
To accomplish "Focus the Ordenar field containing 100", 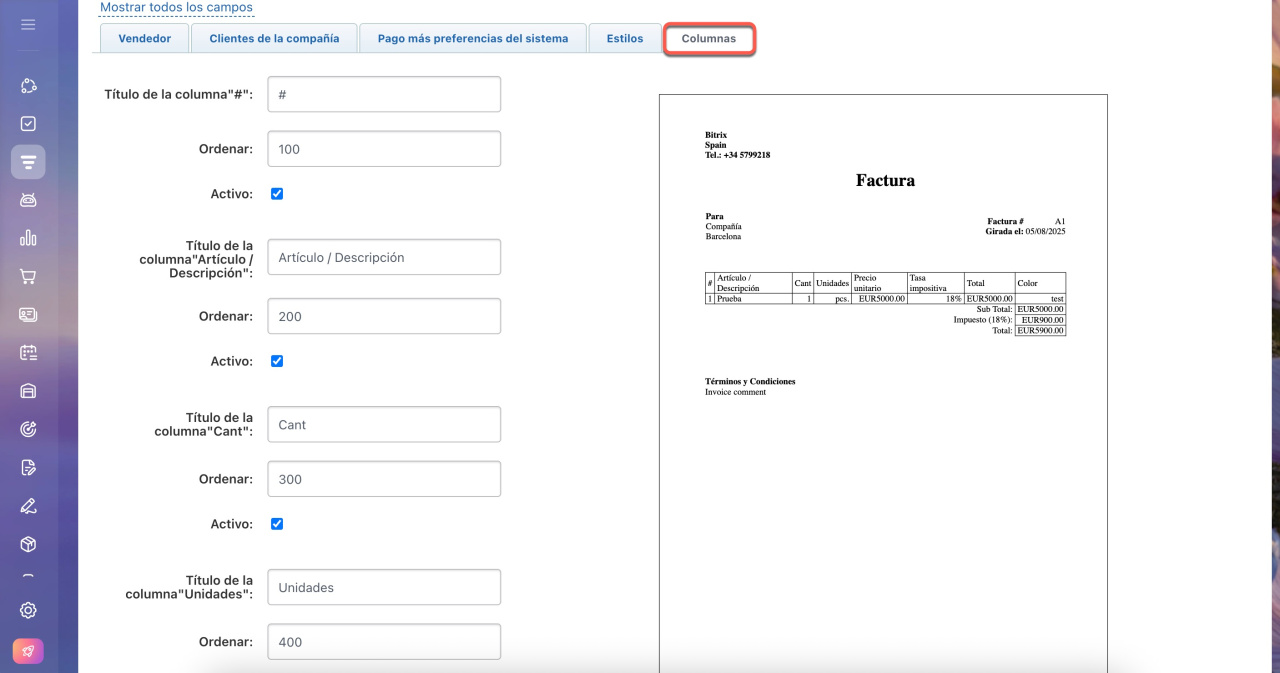I will click(384, 149).
